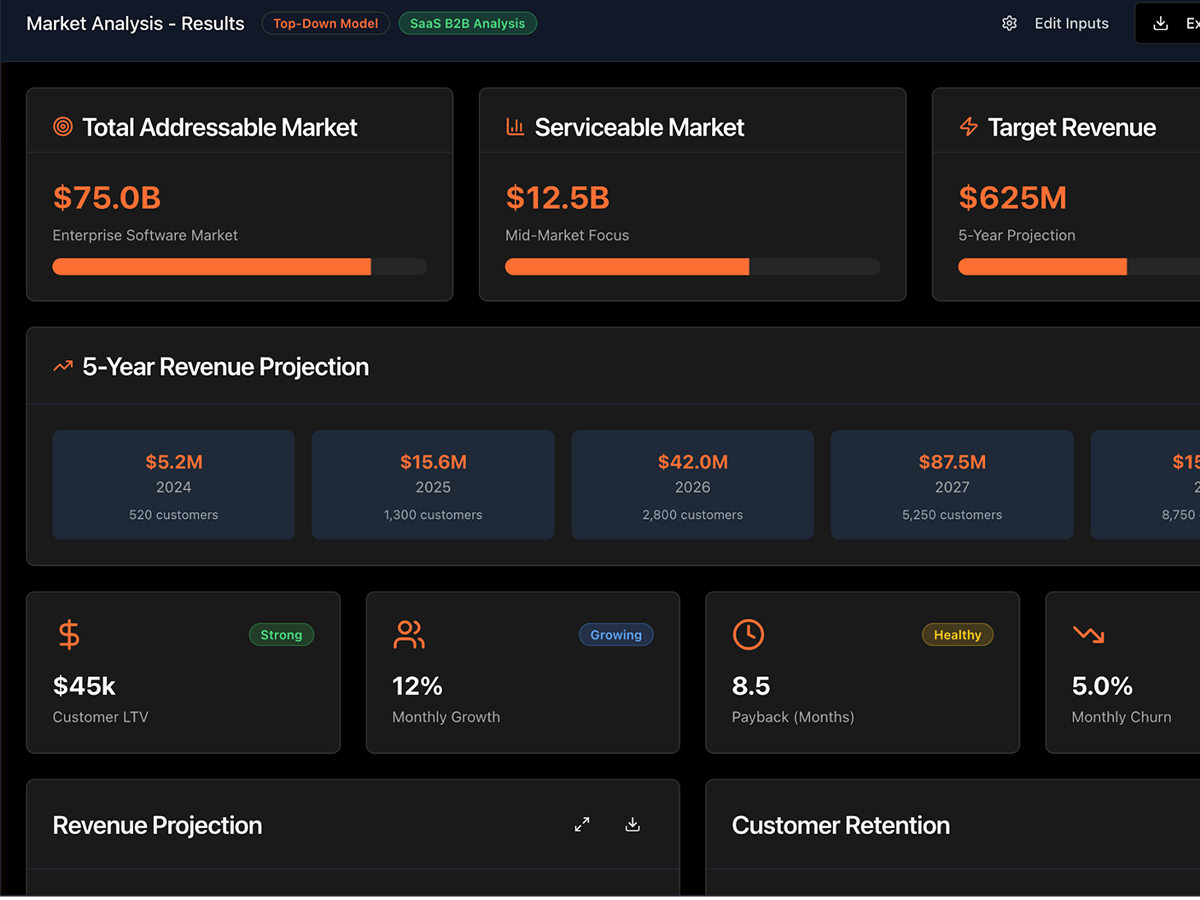Click the Monthly Growth label
The width and height of the screenshot is (1200, 900).
tap(446, 717)
